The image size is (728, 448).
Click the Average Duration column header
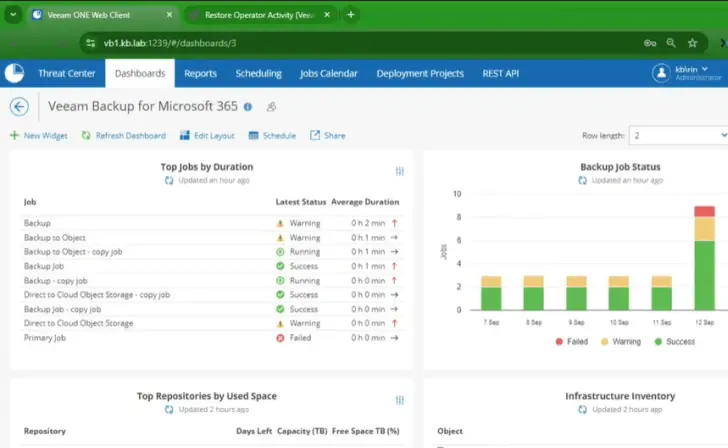(x=365, y=202)
